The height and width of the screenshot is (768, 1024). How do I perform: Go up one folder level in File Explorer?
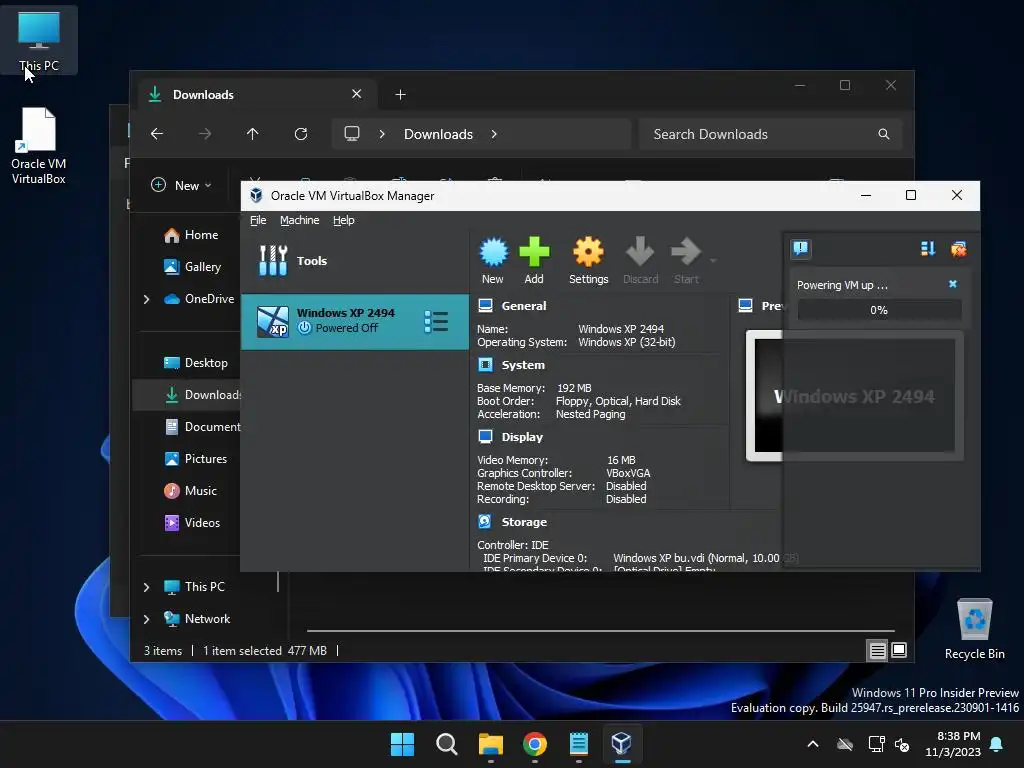(x=253, y=134)
